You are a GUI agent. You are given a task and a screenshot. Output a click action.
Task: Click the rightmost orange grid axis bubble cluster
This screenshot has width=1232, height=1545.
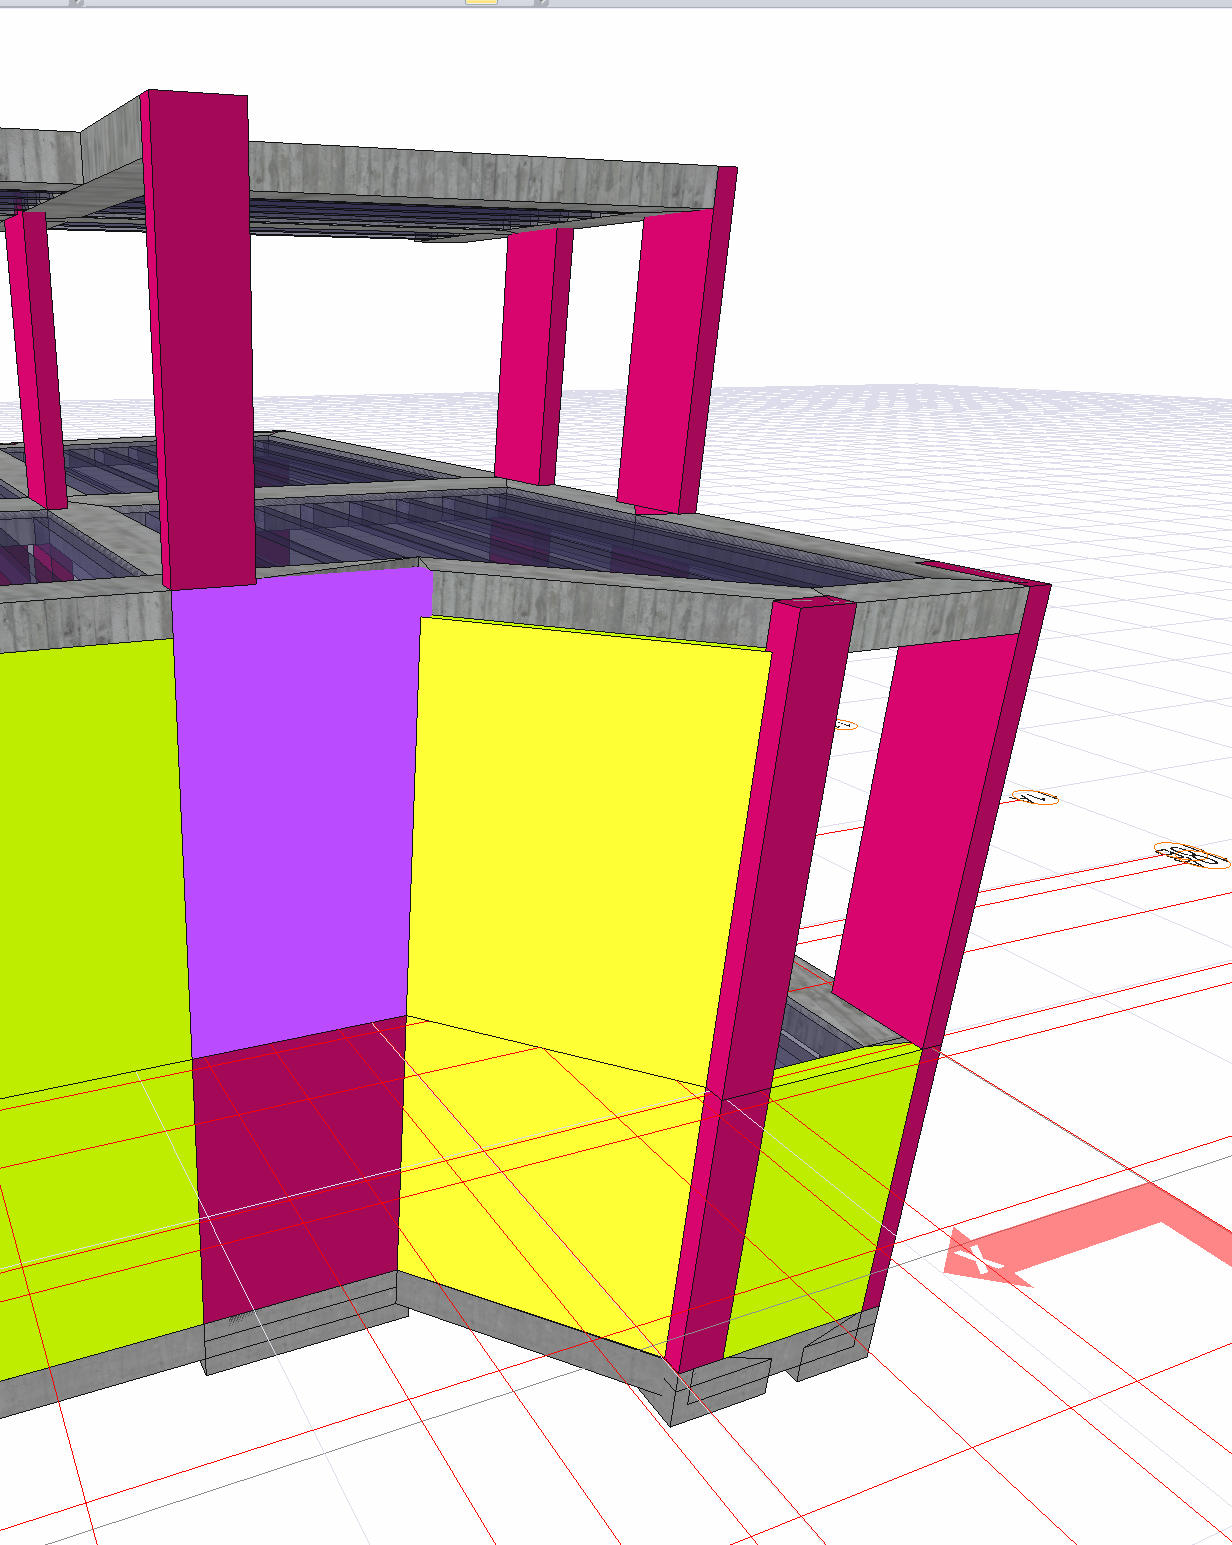(1191, 855)
